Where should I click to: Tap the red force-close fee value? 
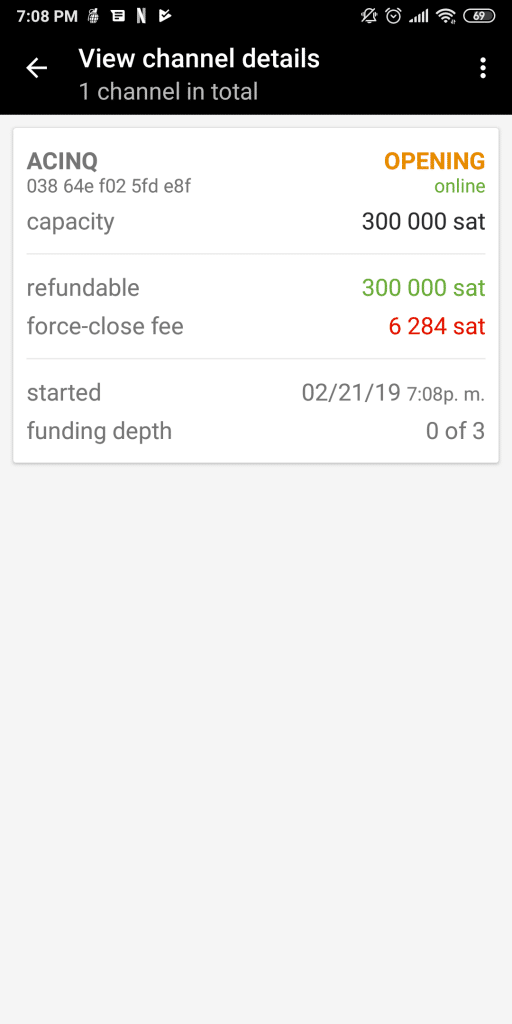pos(437,326)
